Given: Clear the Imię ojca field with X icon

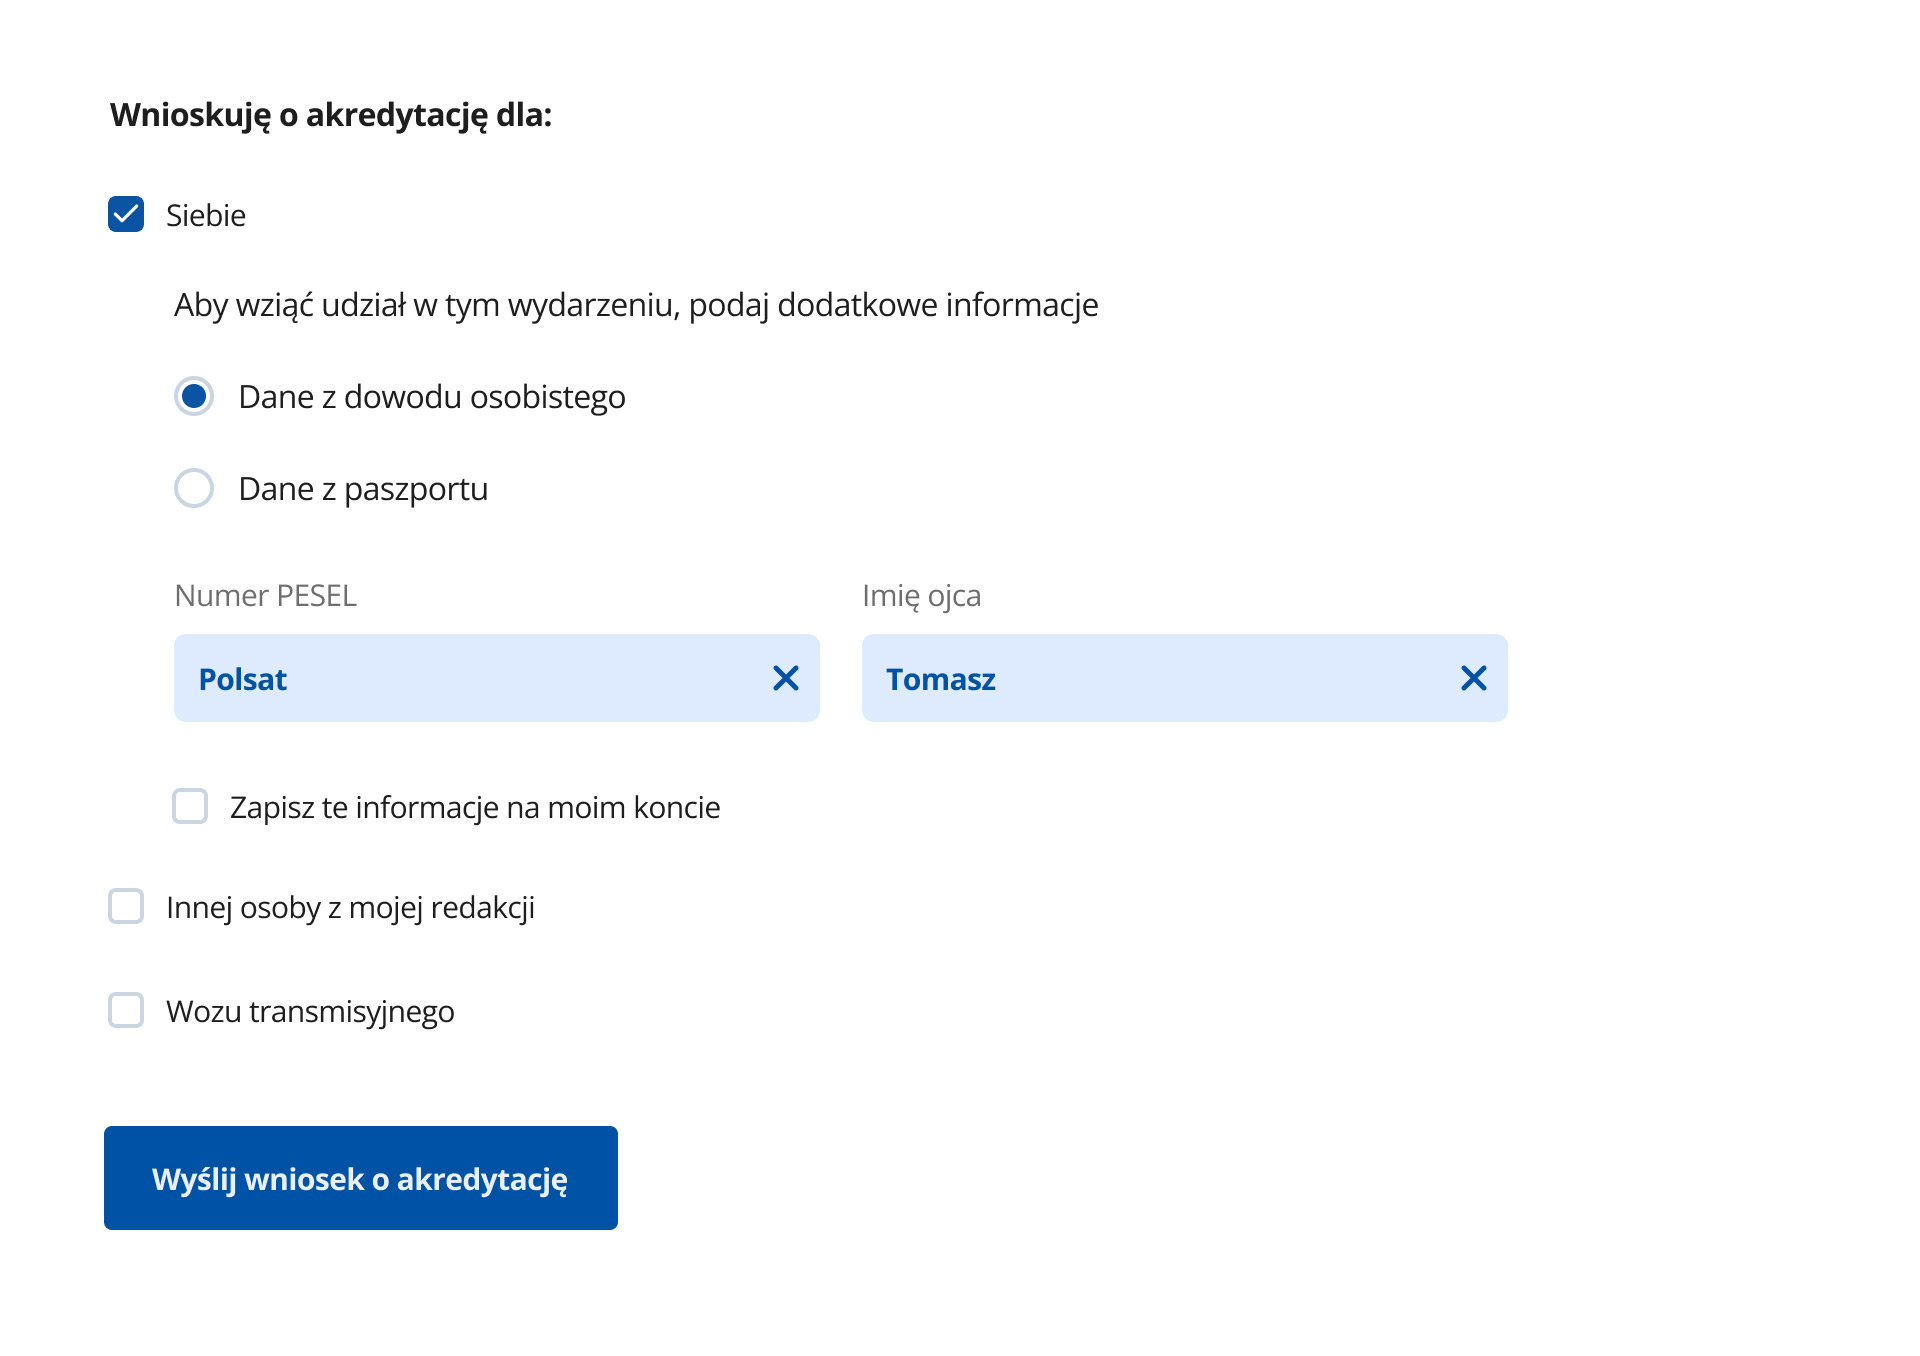Looking at the screenshot, I should (1473, 679).
